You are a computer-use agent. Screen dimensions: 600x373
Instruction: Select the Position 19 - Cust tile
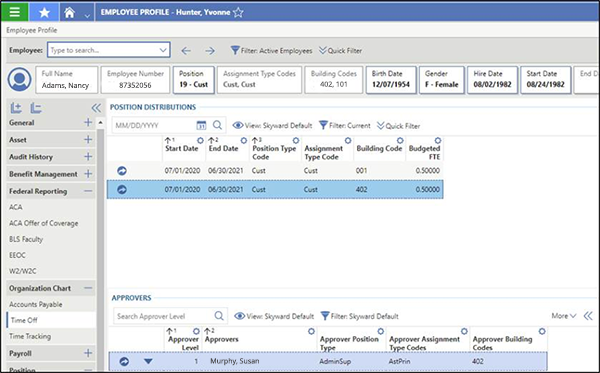193,80
